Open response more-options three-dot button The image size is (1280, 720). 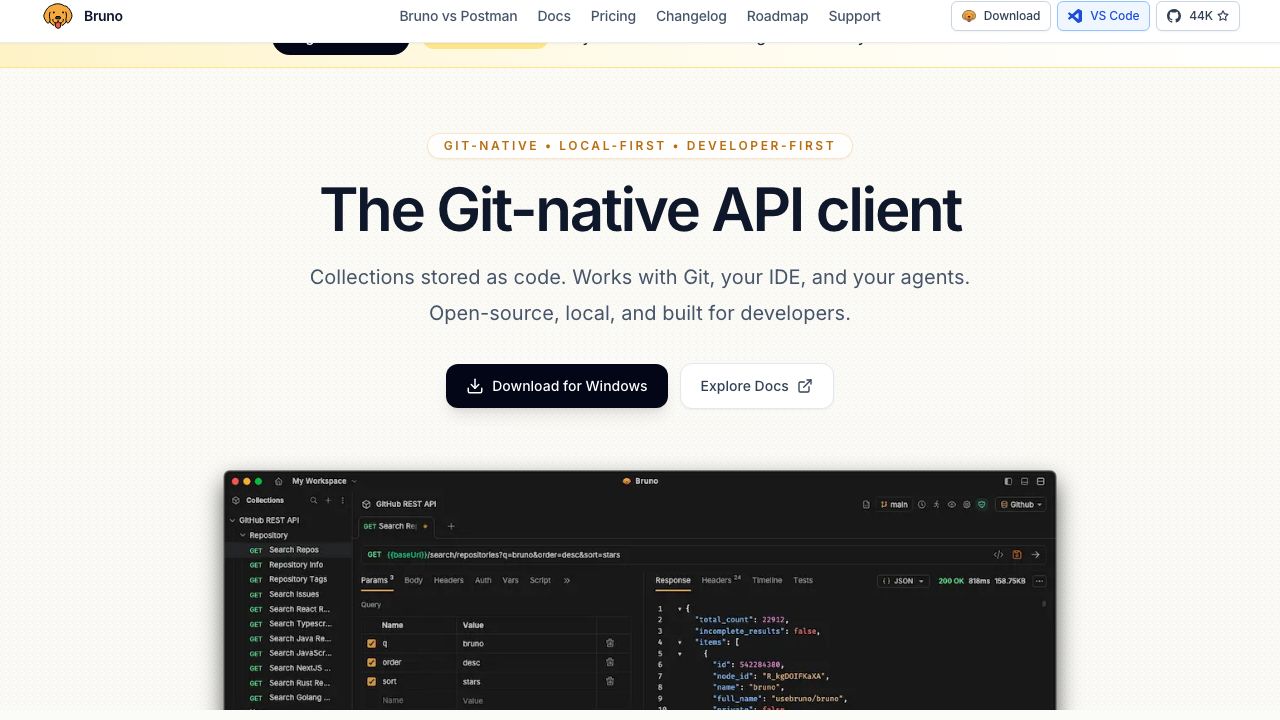click(x=1040, y=581)
